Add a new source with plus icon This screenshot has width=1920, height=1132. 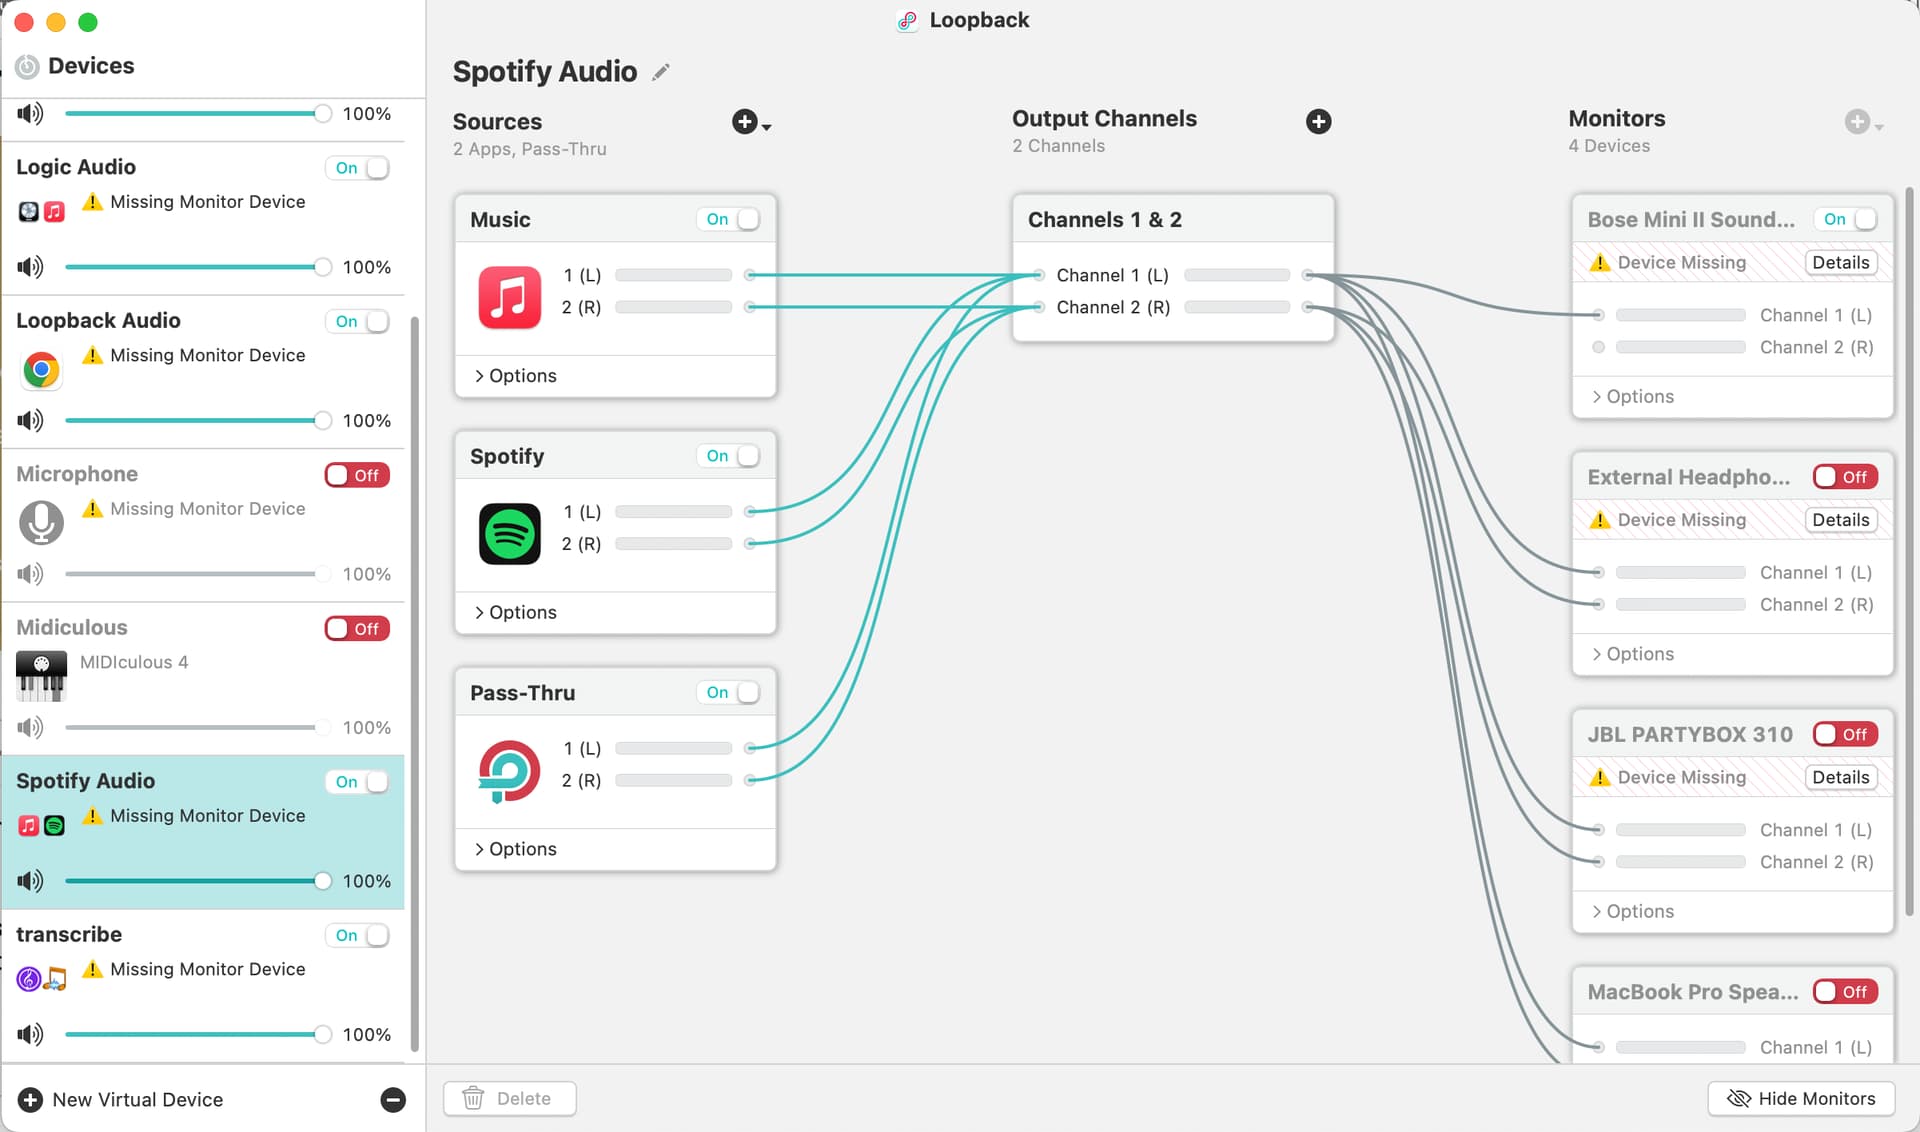click(745, 122)
